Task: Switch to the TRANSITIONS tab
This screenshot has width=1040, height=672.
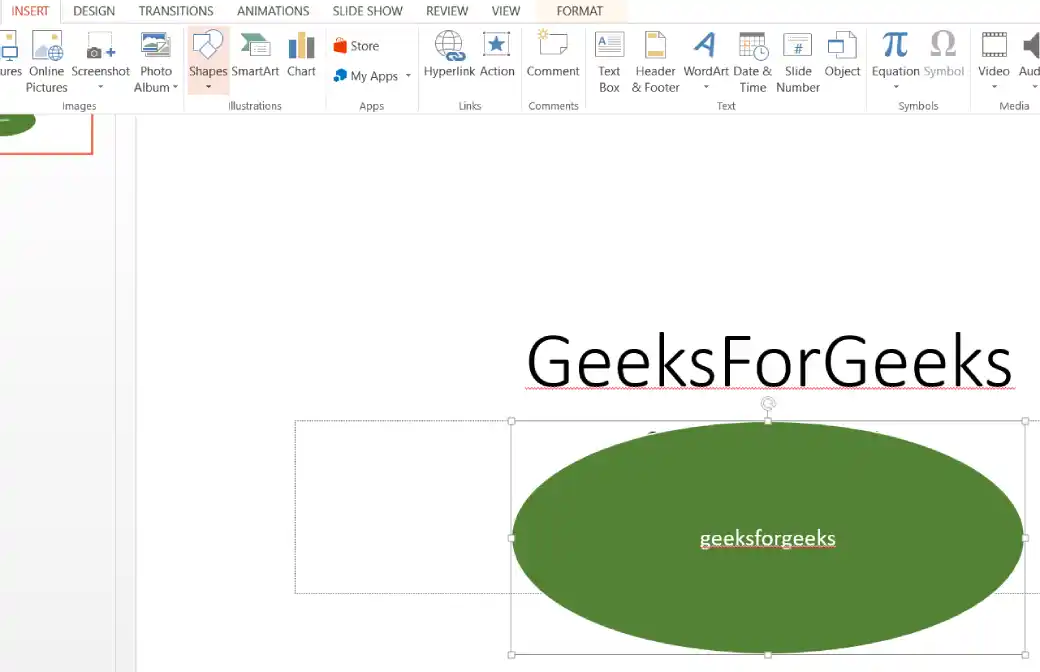Action: point(176,11)
